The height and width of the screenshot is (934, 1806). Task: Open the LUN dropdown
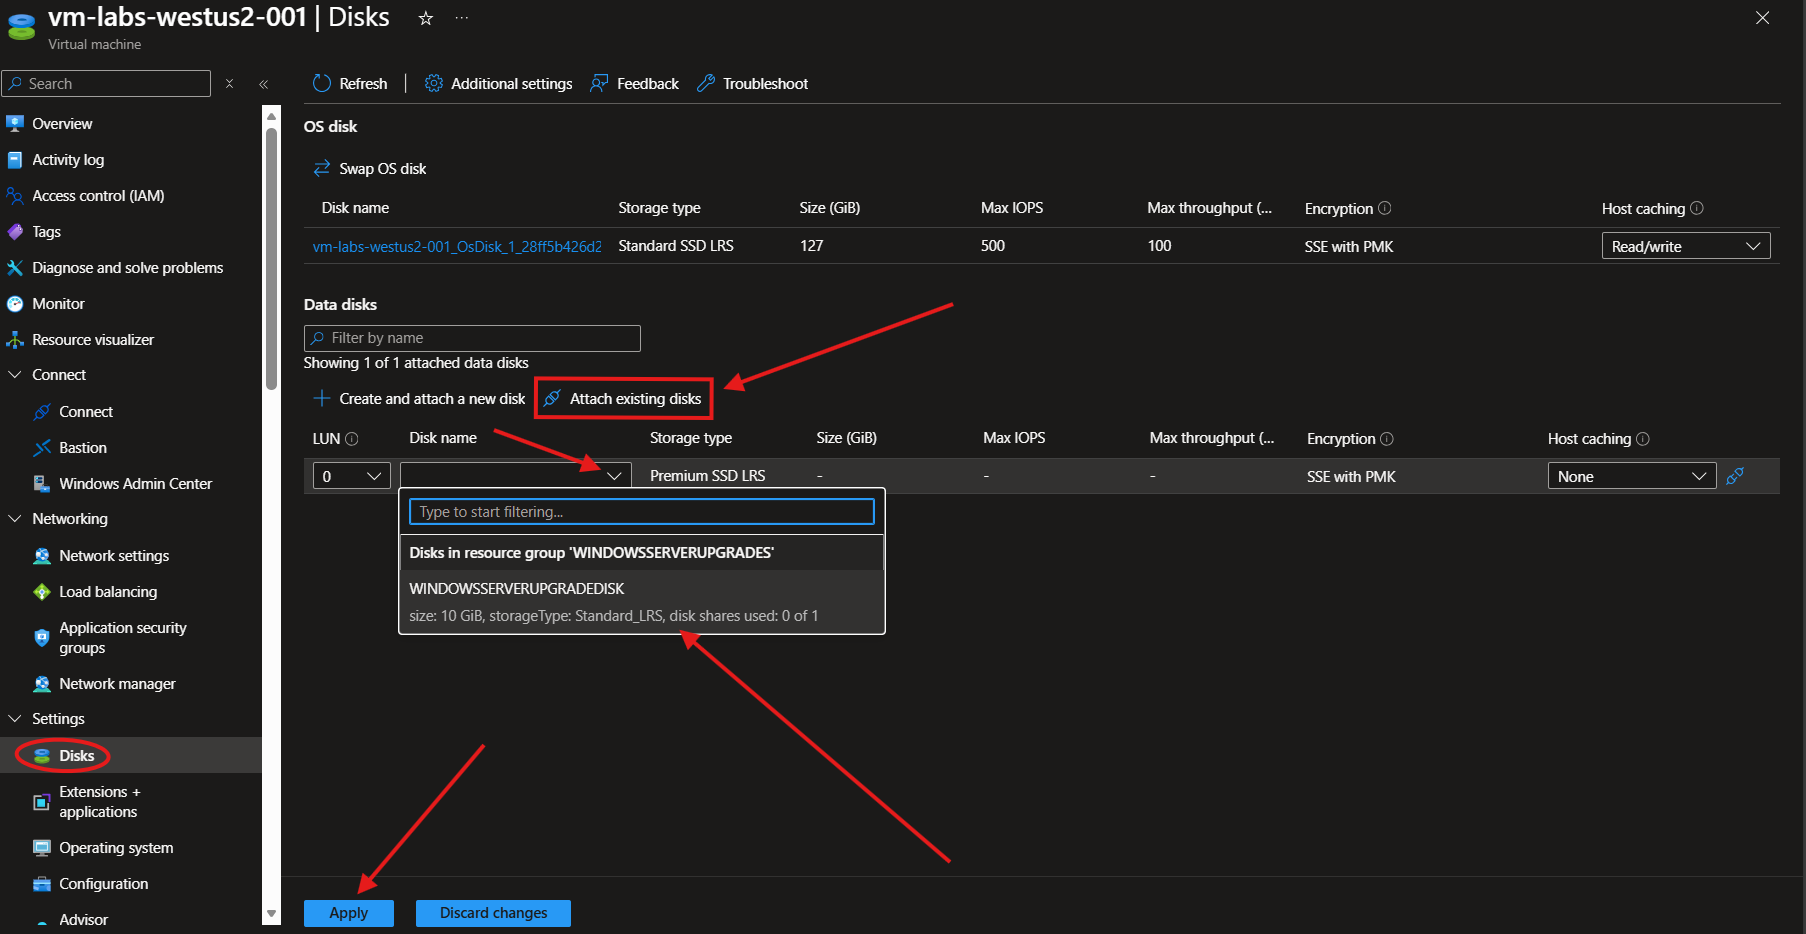(351, 476)
